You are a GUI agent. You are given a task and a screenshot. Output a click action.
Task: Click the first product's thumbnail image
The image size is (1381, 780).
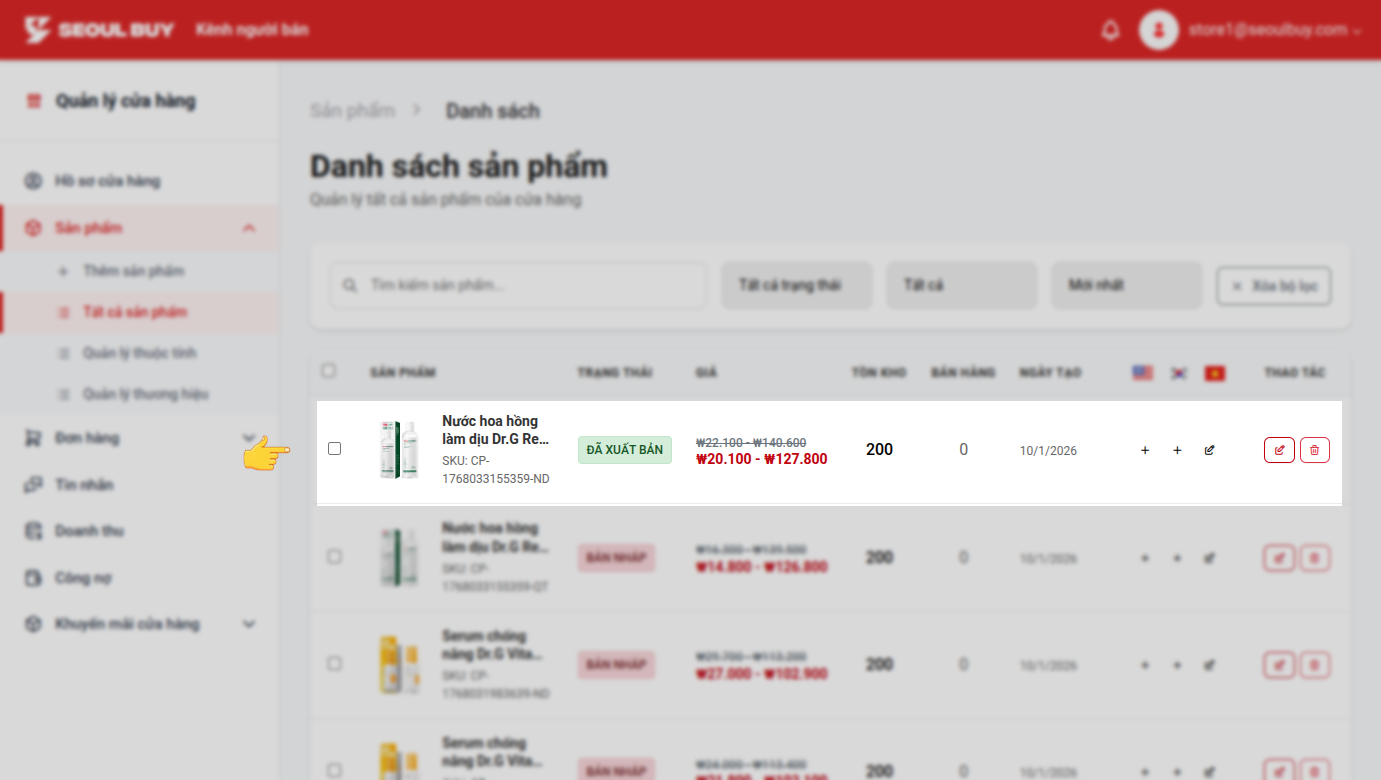(399, 450)
